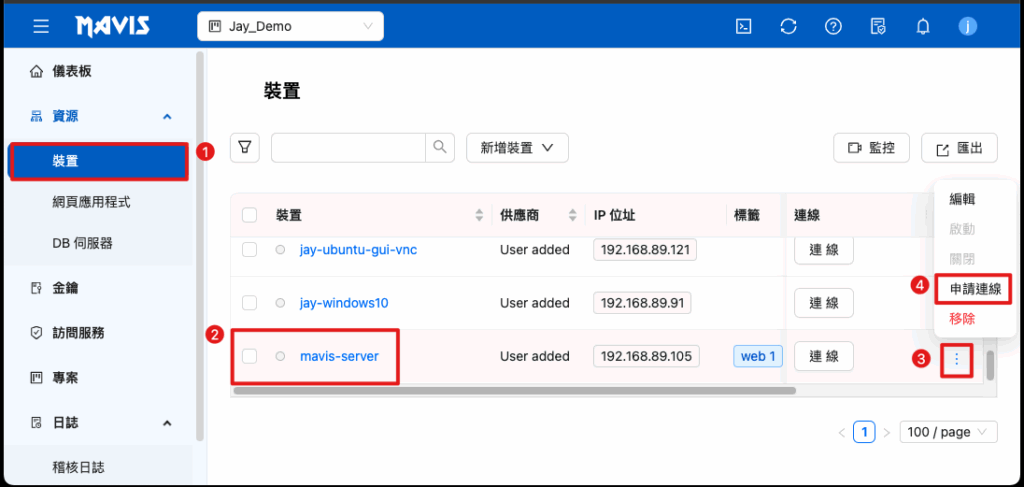Open the Jay_Demo project dropdown
Viewport: 1024px width, 487px height.
tap(290, 27)
